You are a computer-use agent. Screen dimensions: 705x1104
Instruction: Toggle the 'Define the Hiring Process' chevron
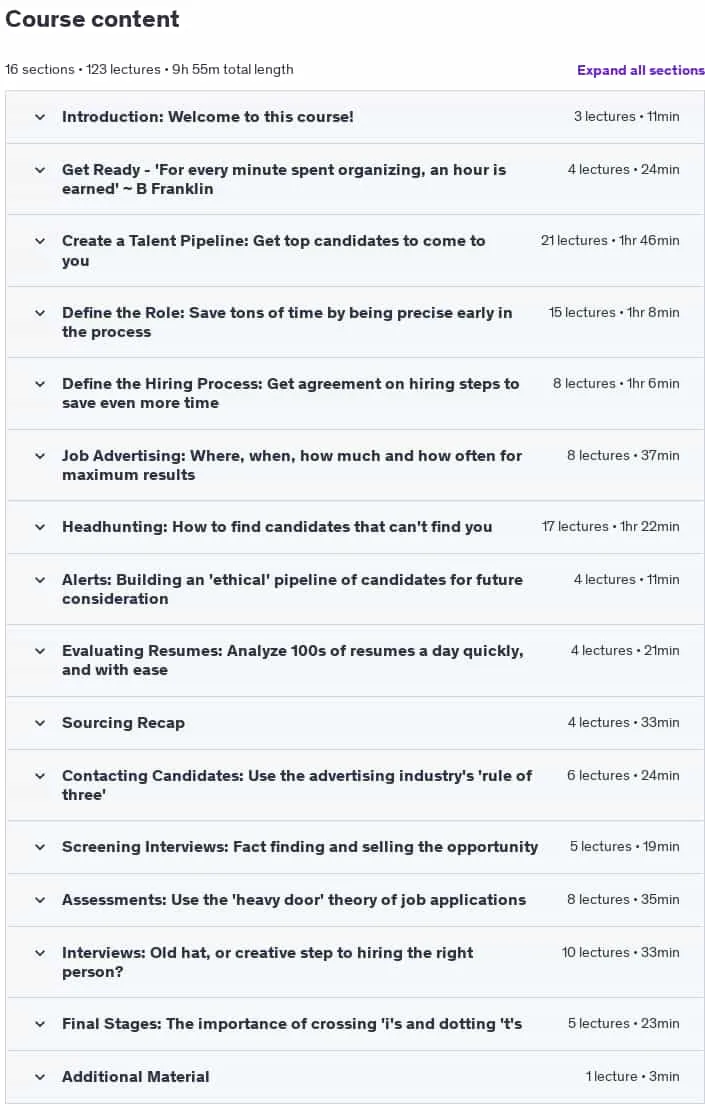point(40,384)
